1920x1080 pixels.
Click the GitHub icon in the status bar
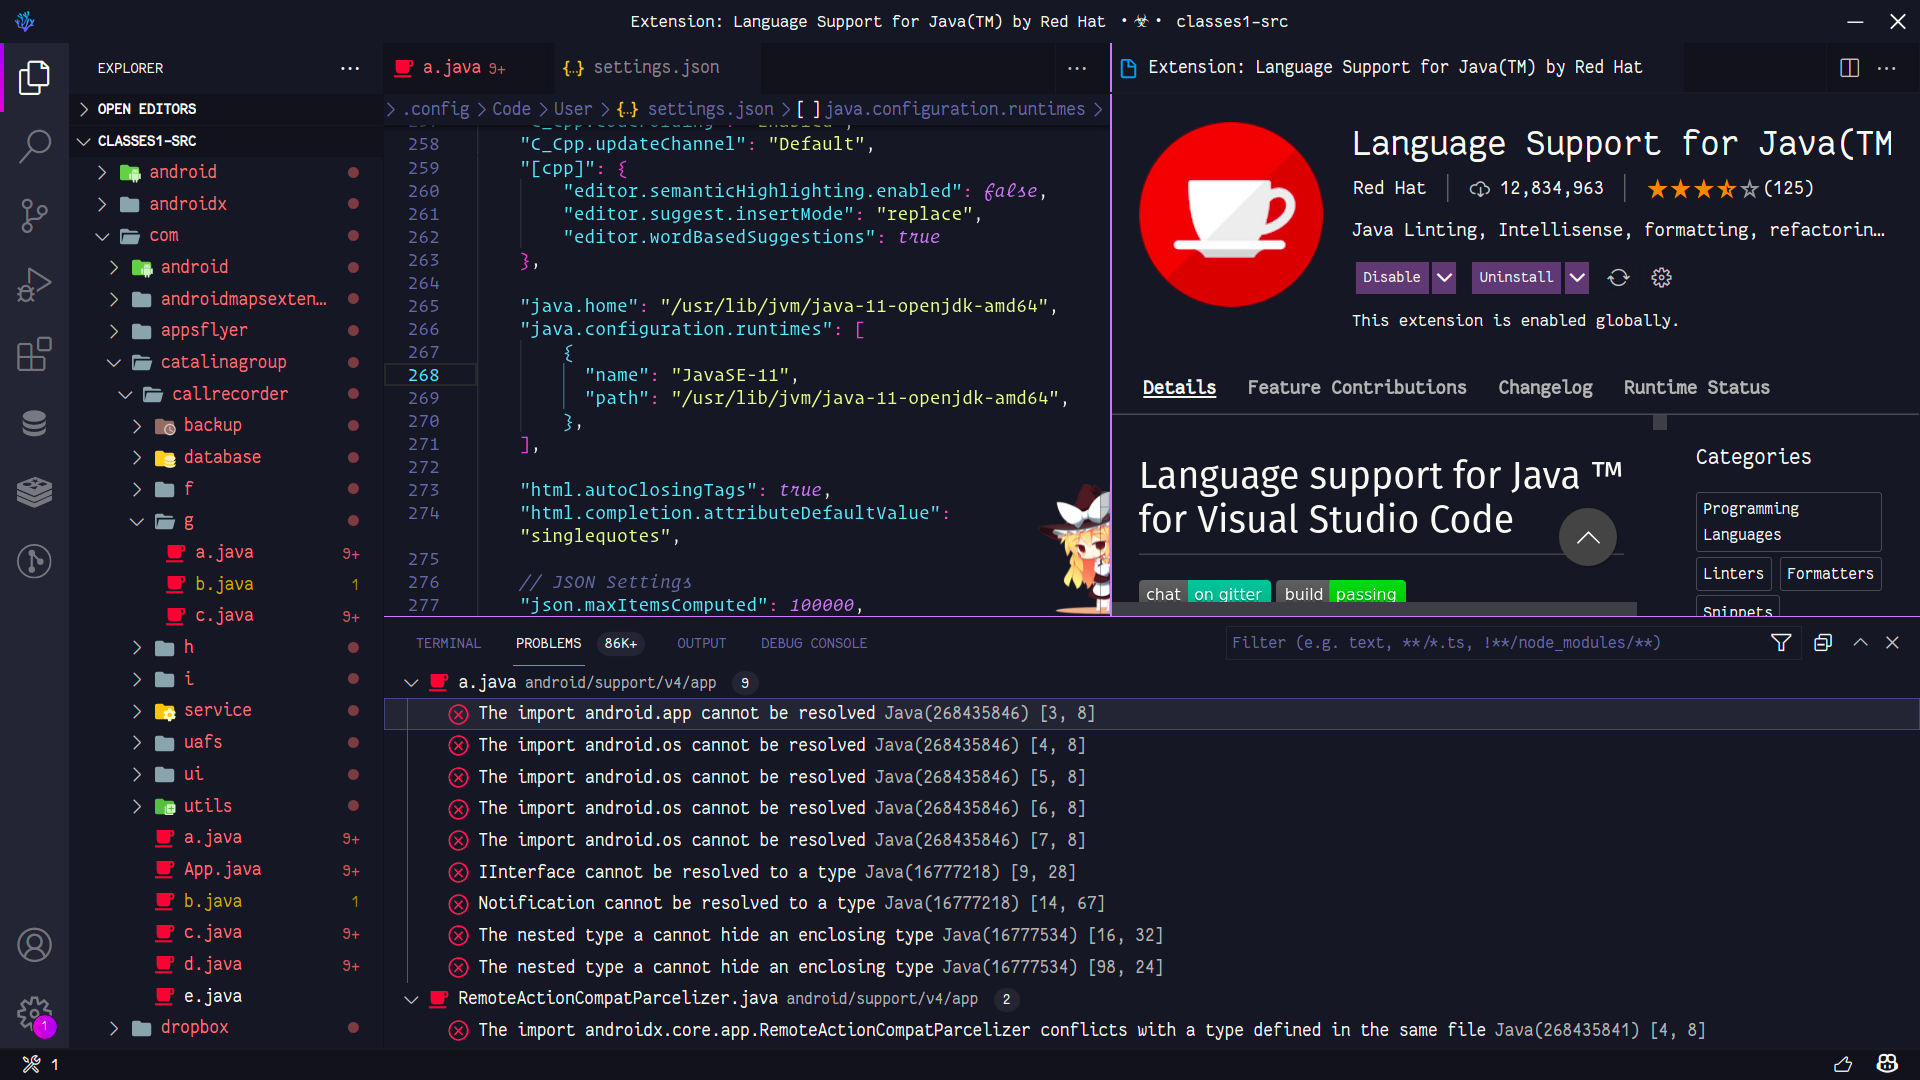point(1886,1063)
